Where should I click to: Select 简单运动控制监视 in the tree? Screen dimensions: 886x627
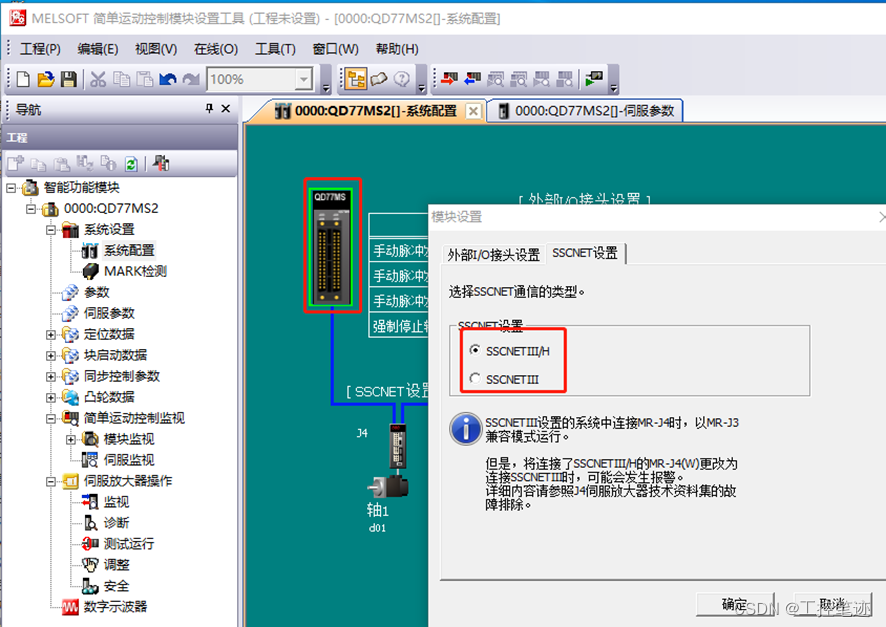pyautogui.click(x=134, y=418)
